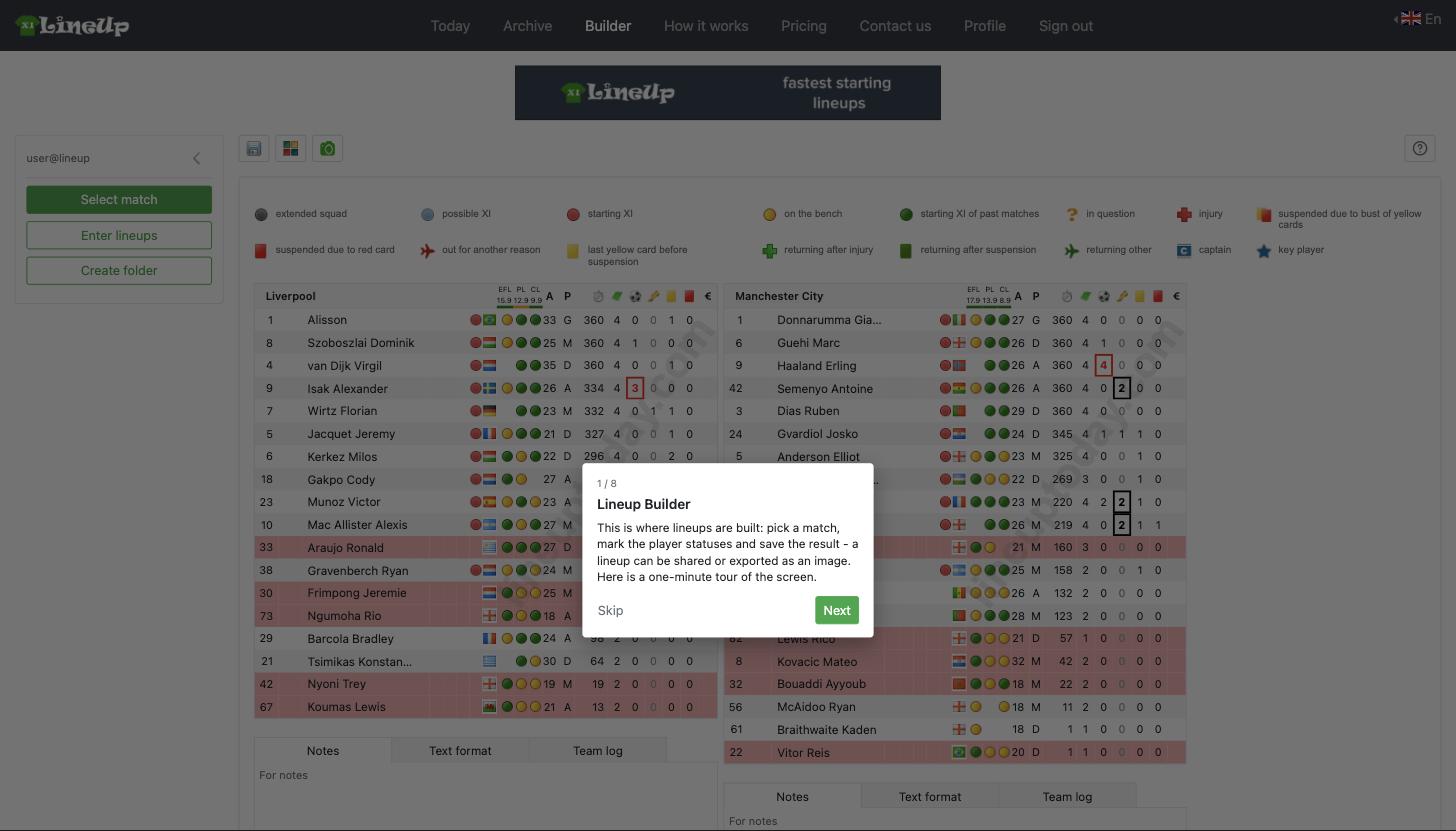Toggle Haaland Erling's red starting XI dot
Viewport: 1456px width, 831px height.
(946, 366)
